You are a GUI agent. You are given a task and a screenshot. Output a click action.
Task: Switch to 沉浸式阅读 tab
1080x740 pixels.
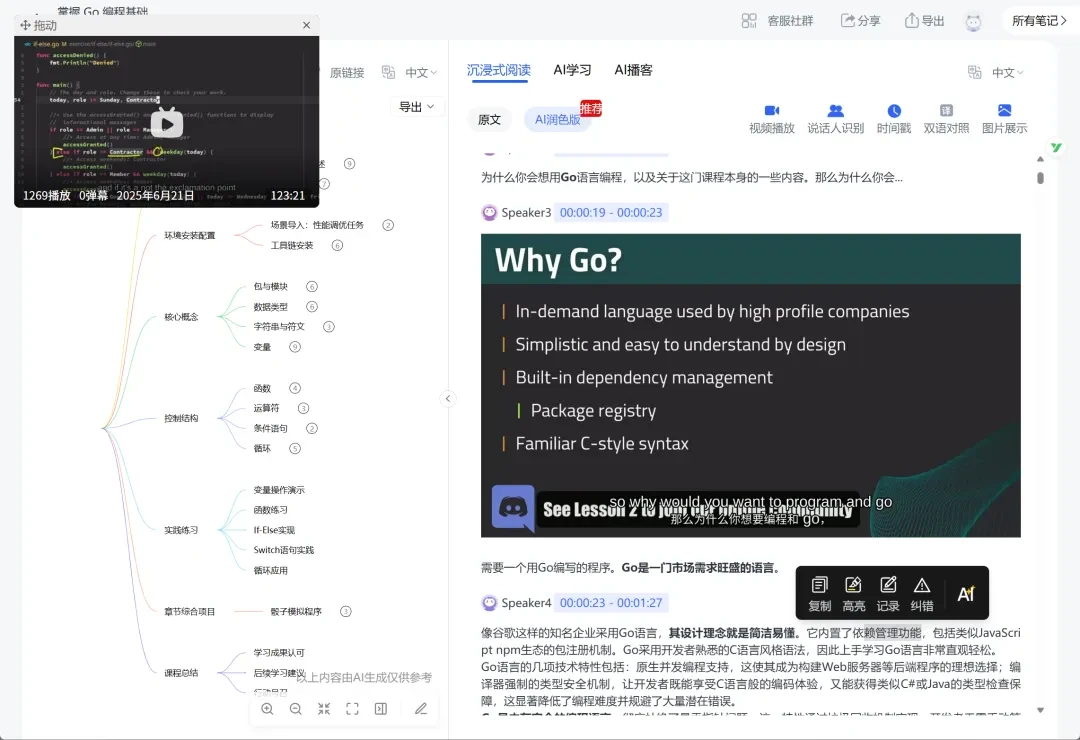[x=499, y=70]
